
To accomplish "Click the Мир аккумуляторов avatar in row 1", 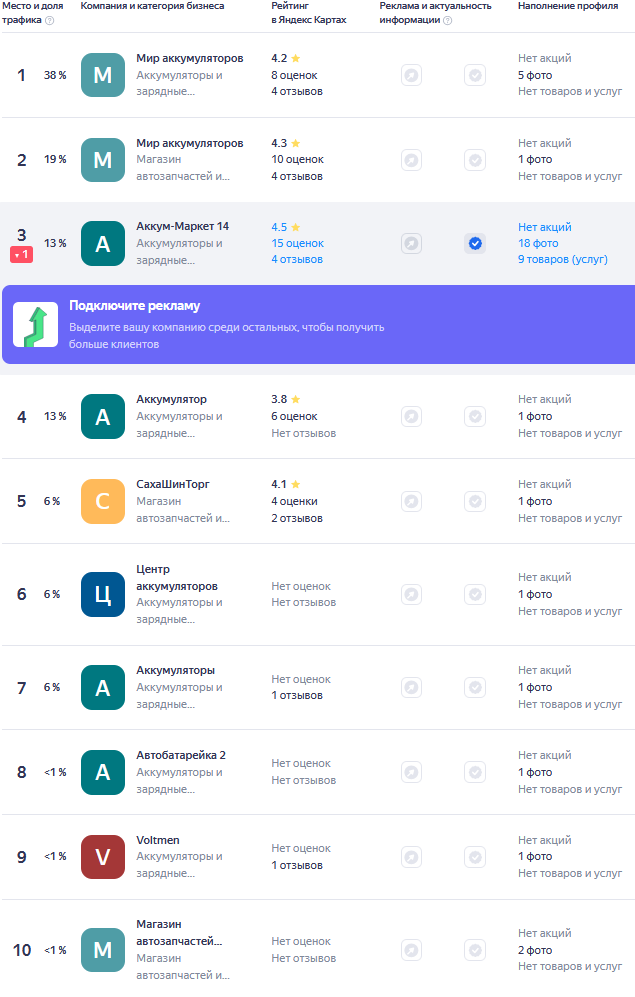I will click(x=103, y=75).
